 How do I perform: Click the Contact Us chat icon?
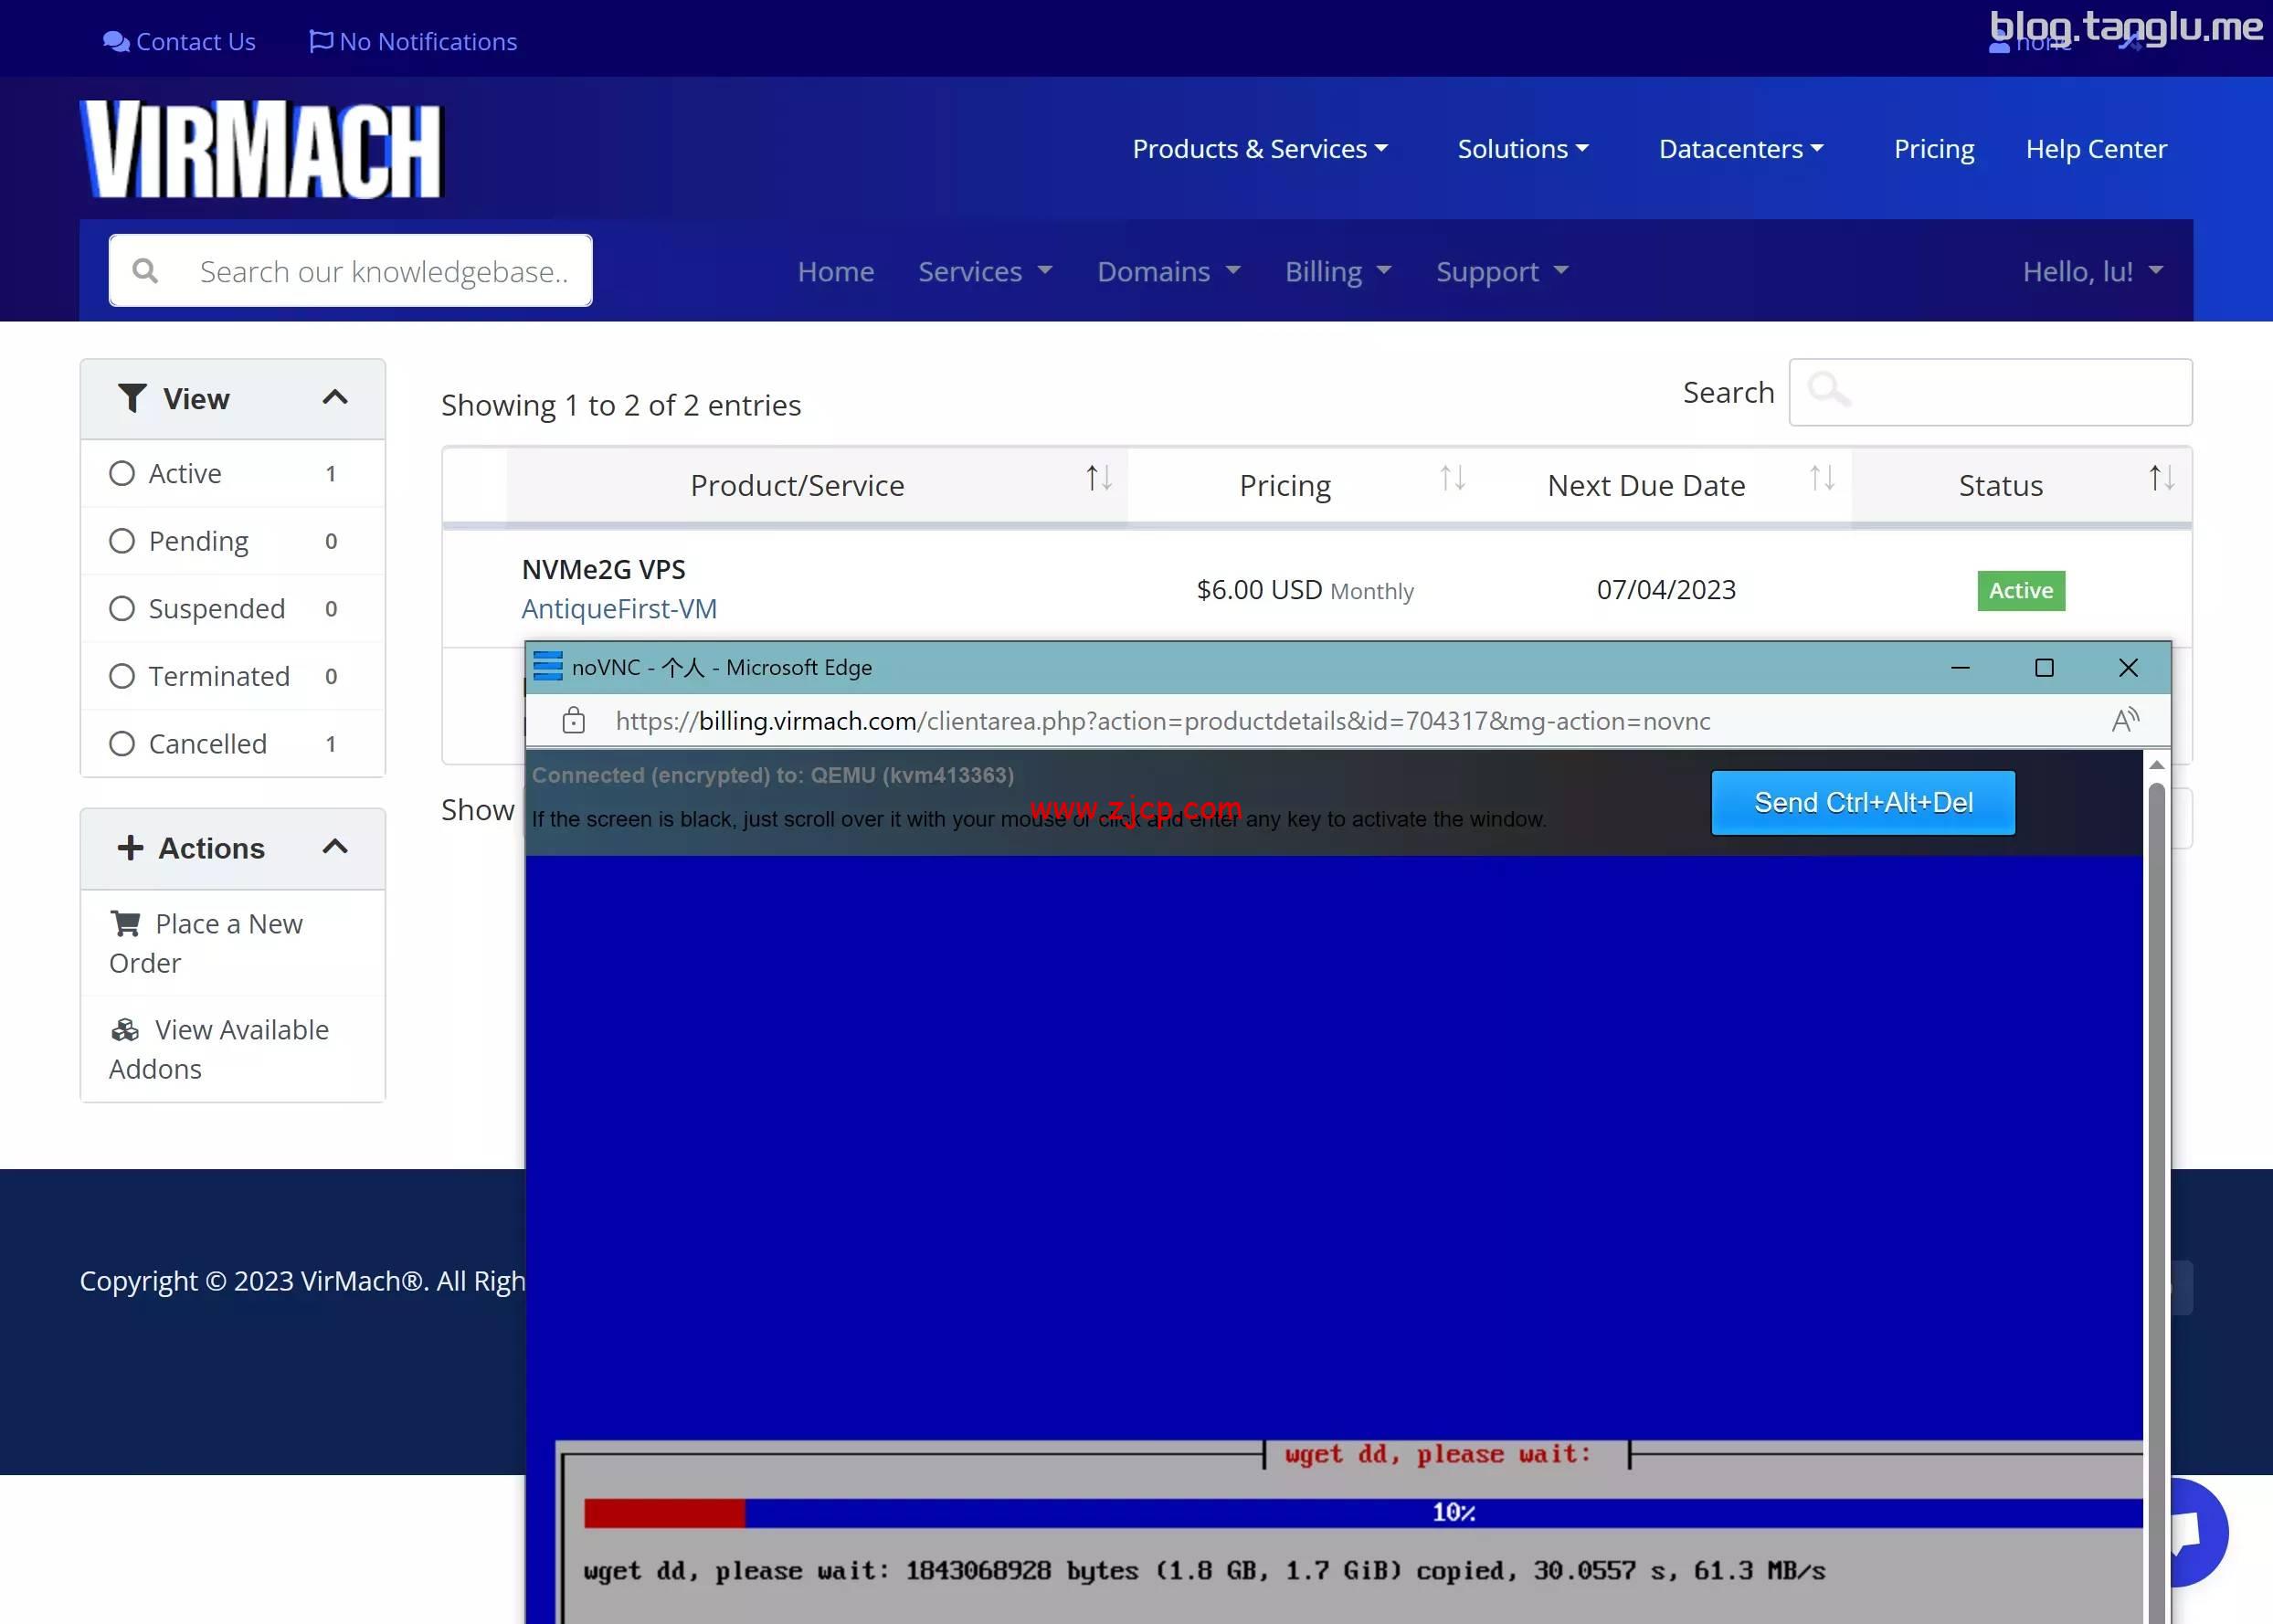[116, 42]
